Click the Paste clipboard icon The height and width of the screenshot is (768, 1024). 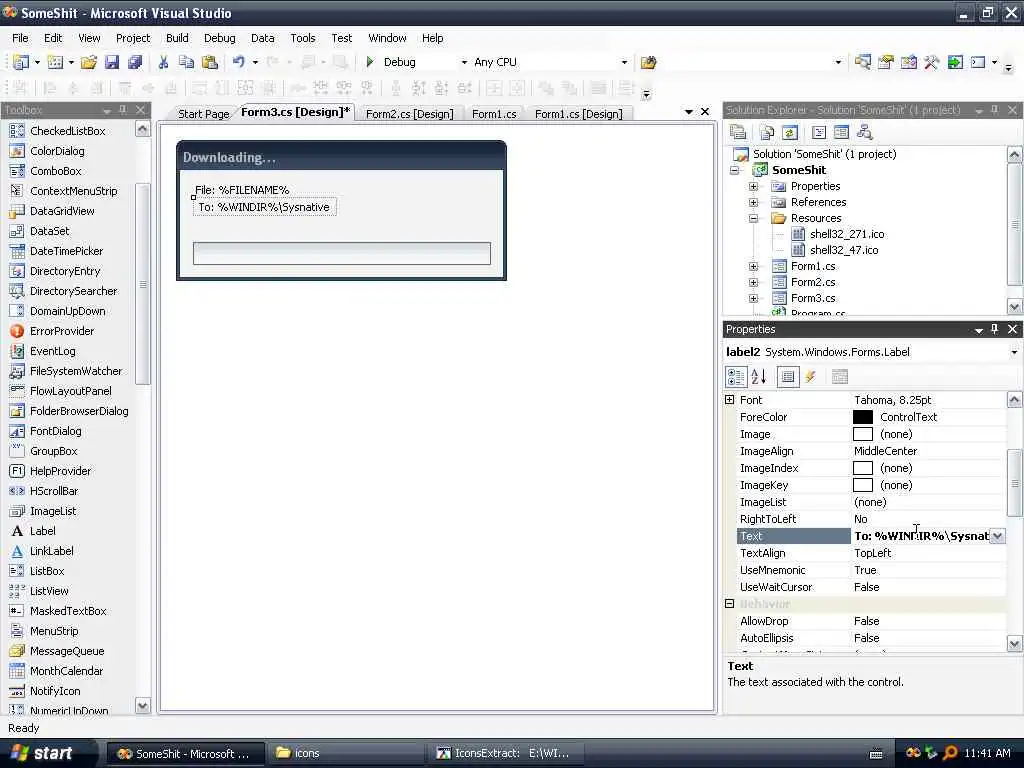(210, 62)
